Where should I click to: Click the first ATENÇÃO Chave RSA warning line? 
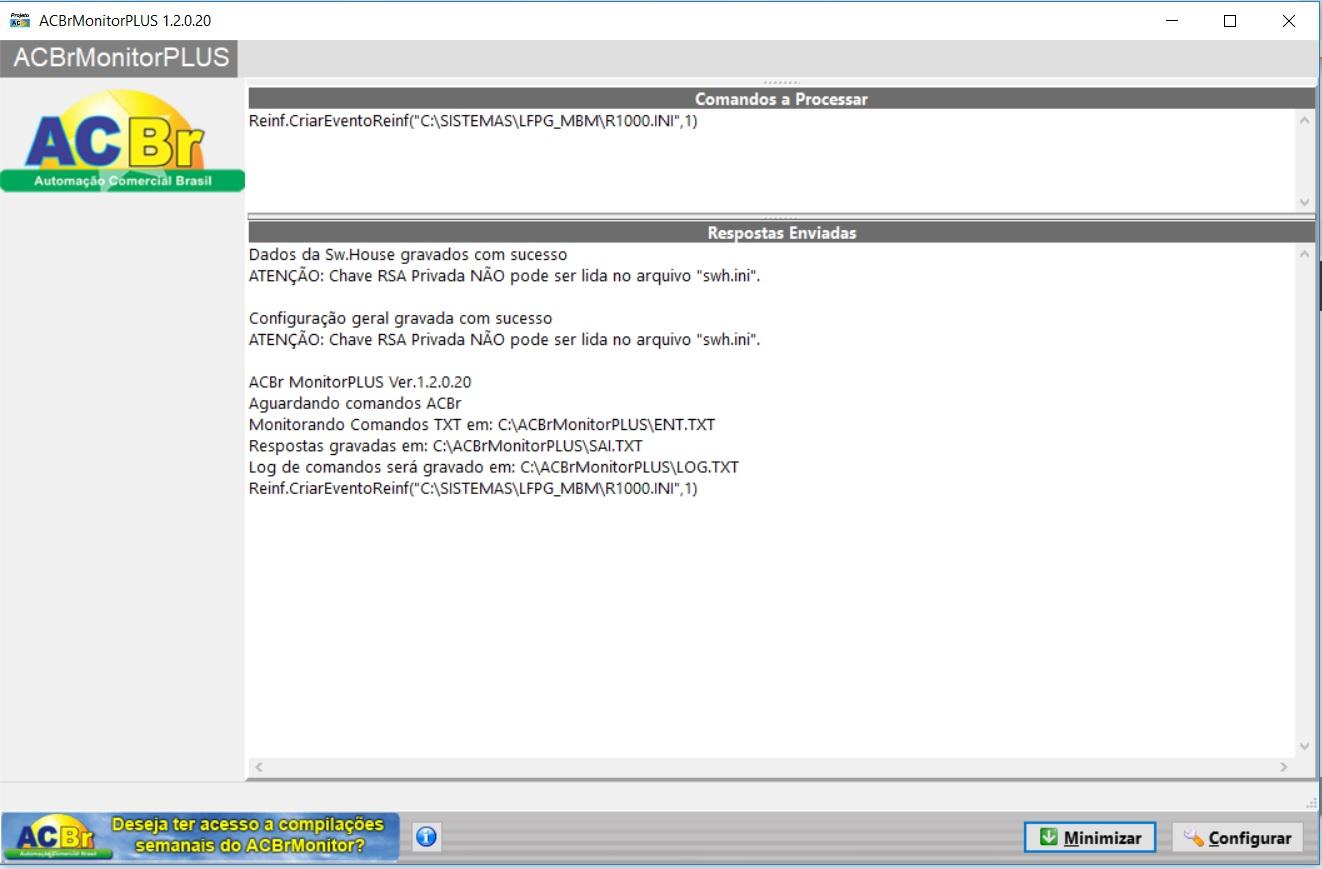pos(505,276)
